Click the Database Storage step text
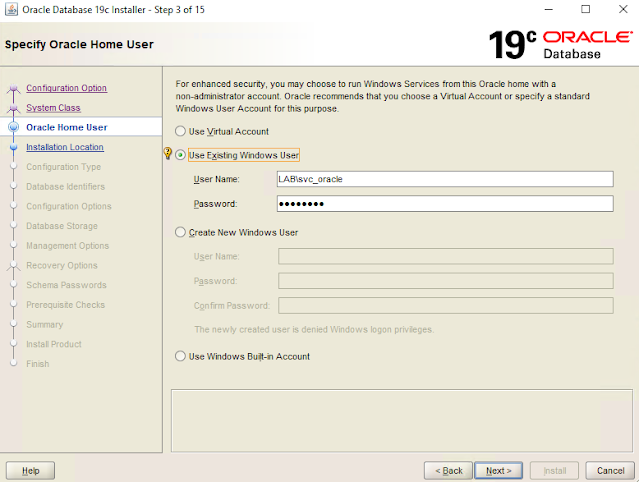The height and width of the screenshot is (482, 639). tap(62, 226)
